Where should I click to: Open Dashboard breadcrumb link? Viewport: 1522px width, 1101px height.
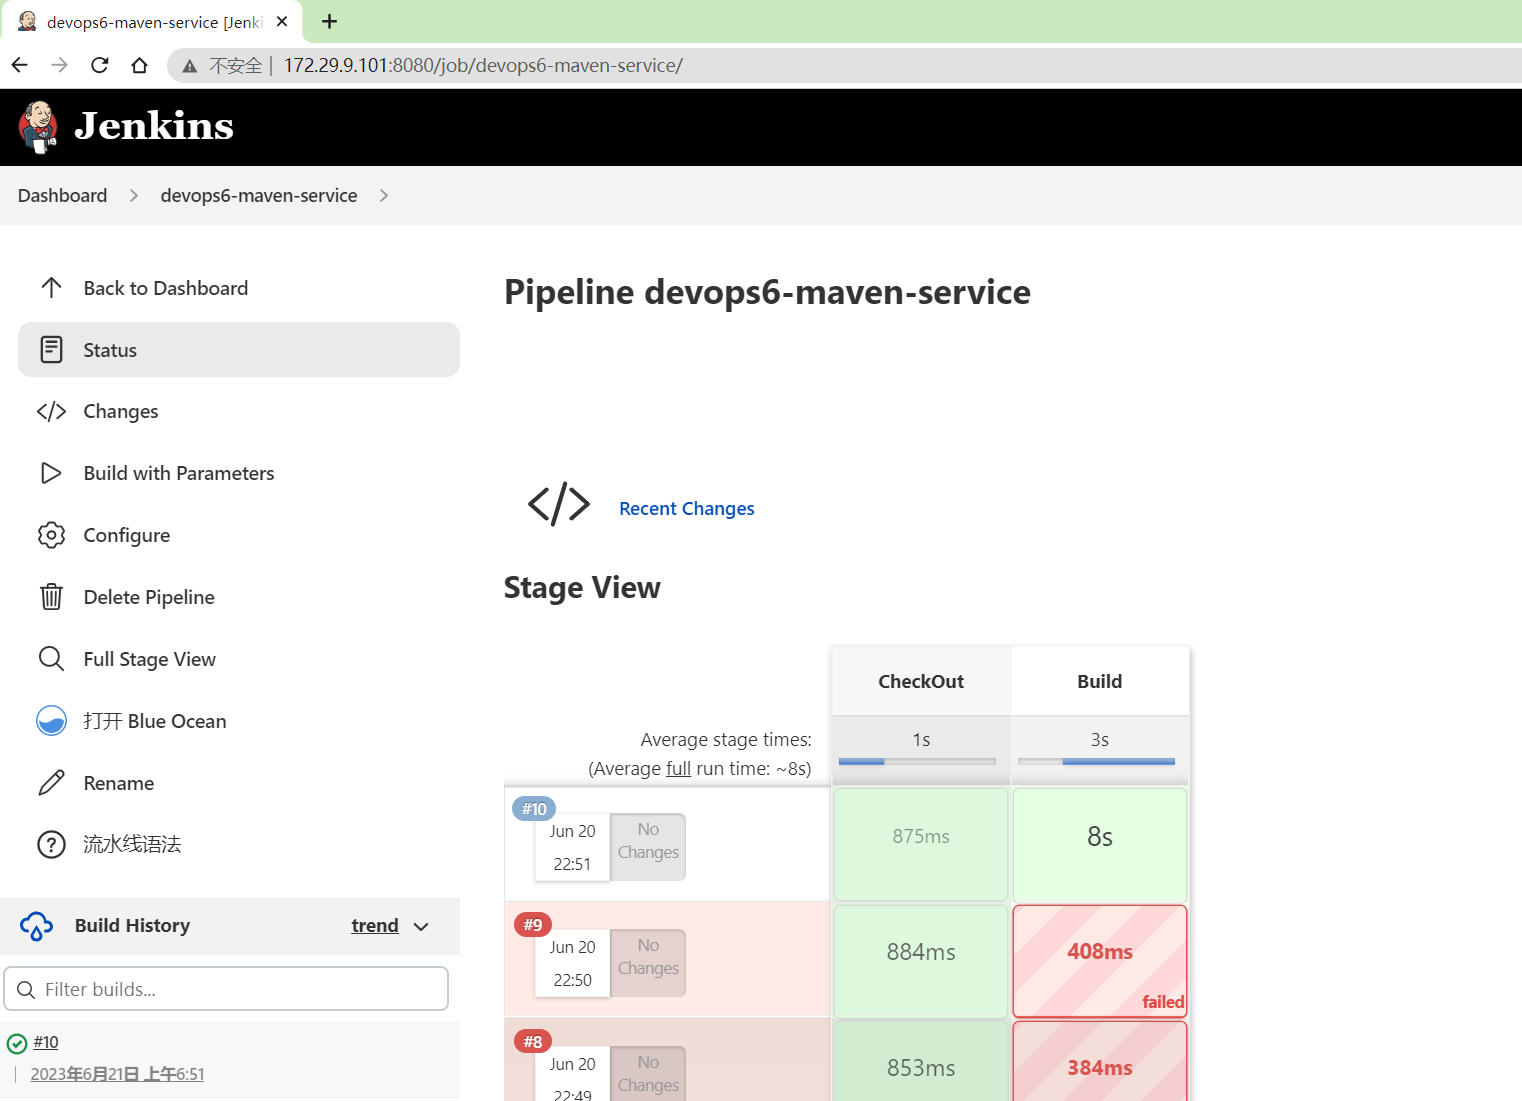coord(62,195)
